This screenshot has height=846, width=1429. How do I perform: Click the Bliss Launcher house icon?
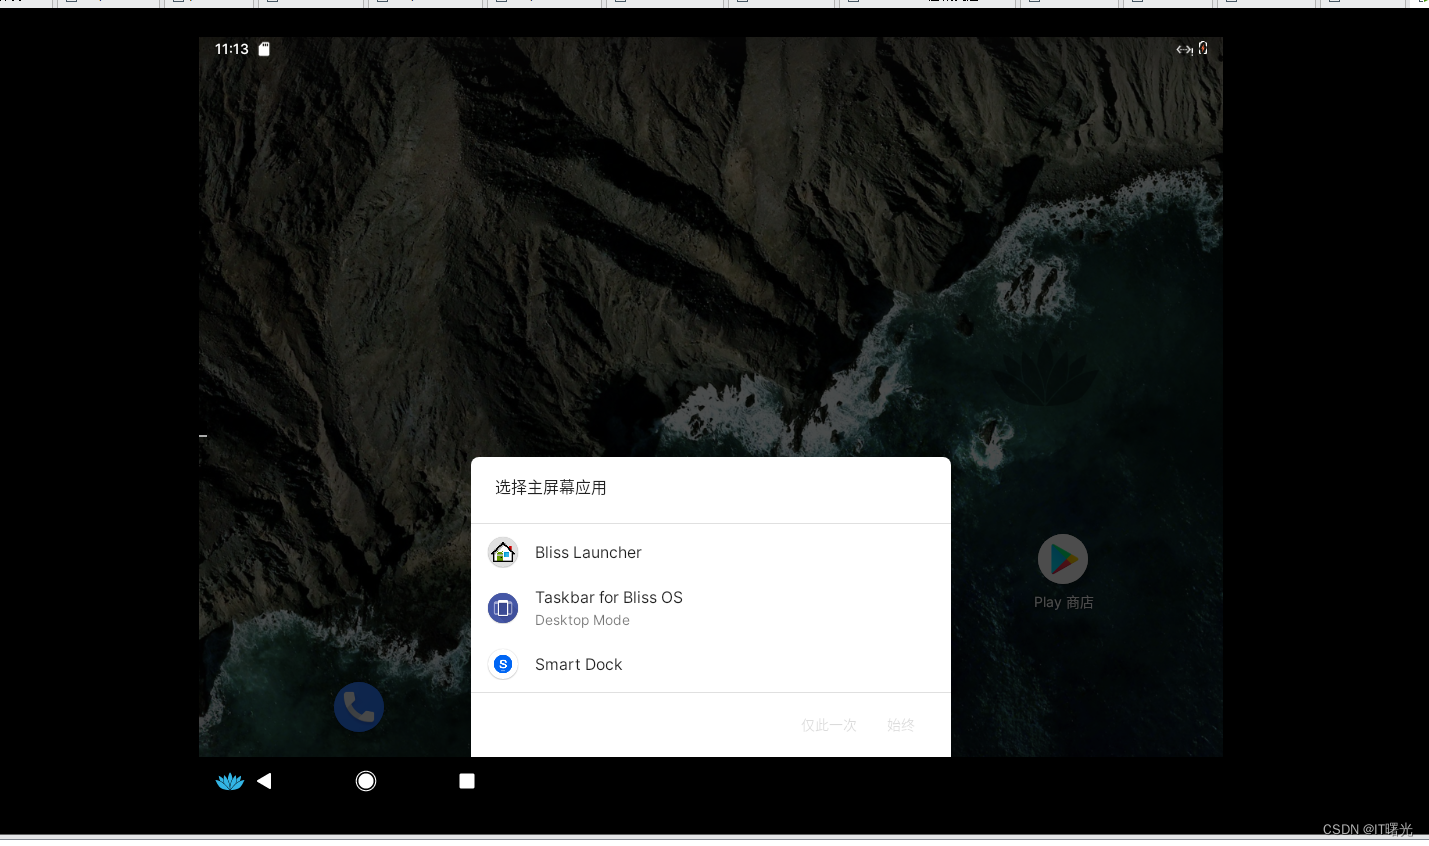pos(503,552)
